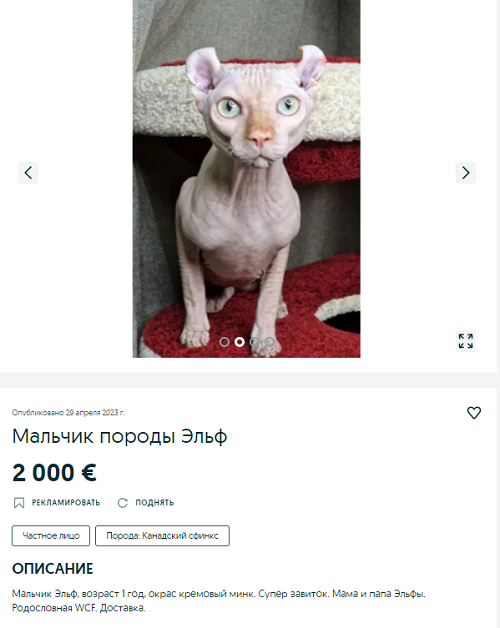Go to the next photo with right arrow
Screen dimensions: 500x628
click(x=466, y=173)
